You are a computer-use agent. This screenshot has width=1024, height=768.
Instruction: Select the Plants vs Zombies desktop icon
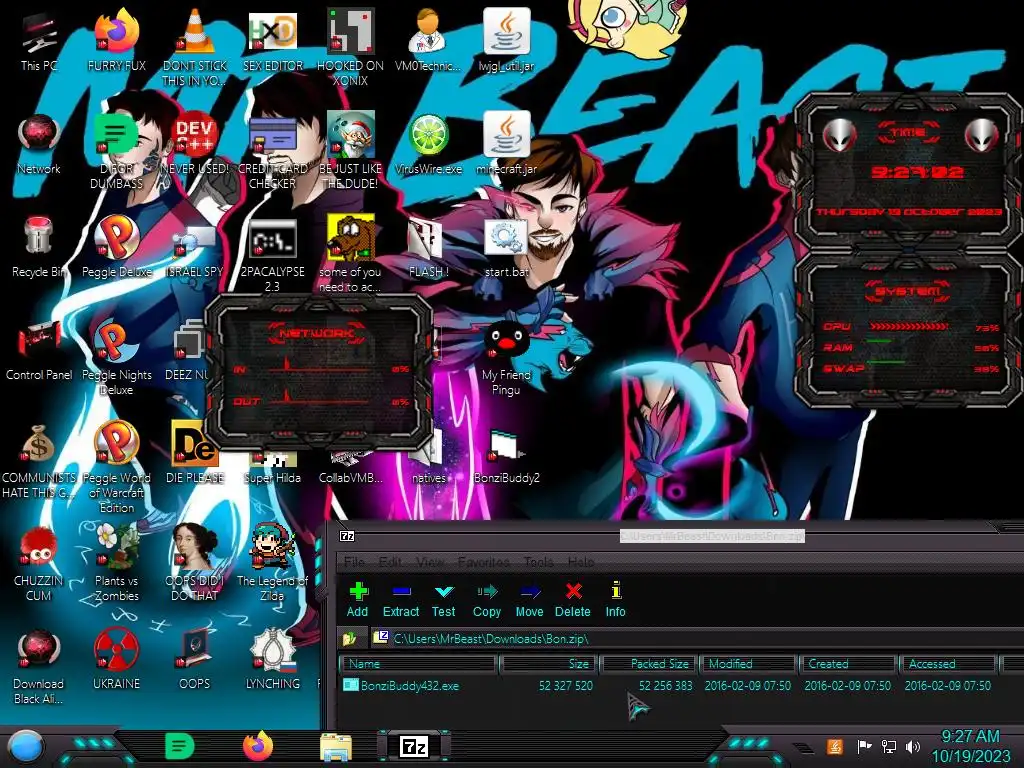pos(116,563)
